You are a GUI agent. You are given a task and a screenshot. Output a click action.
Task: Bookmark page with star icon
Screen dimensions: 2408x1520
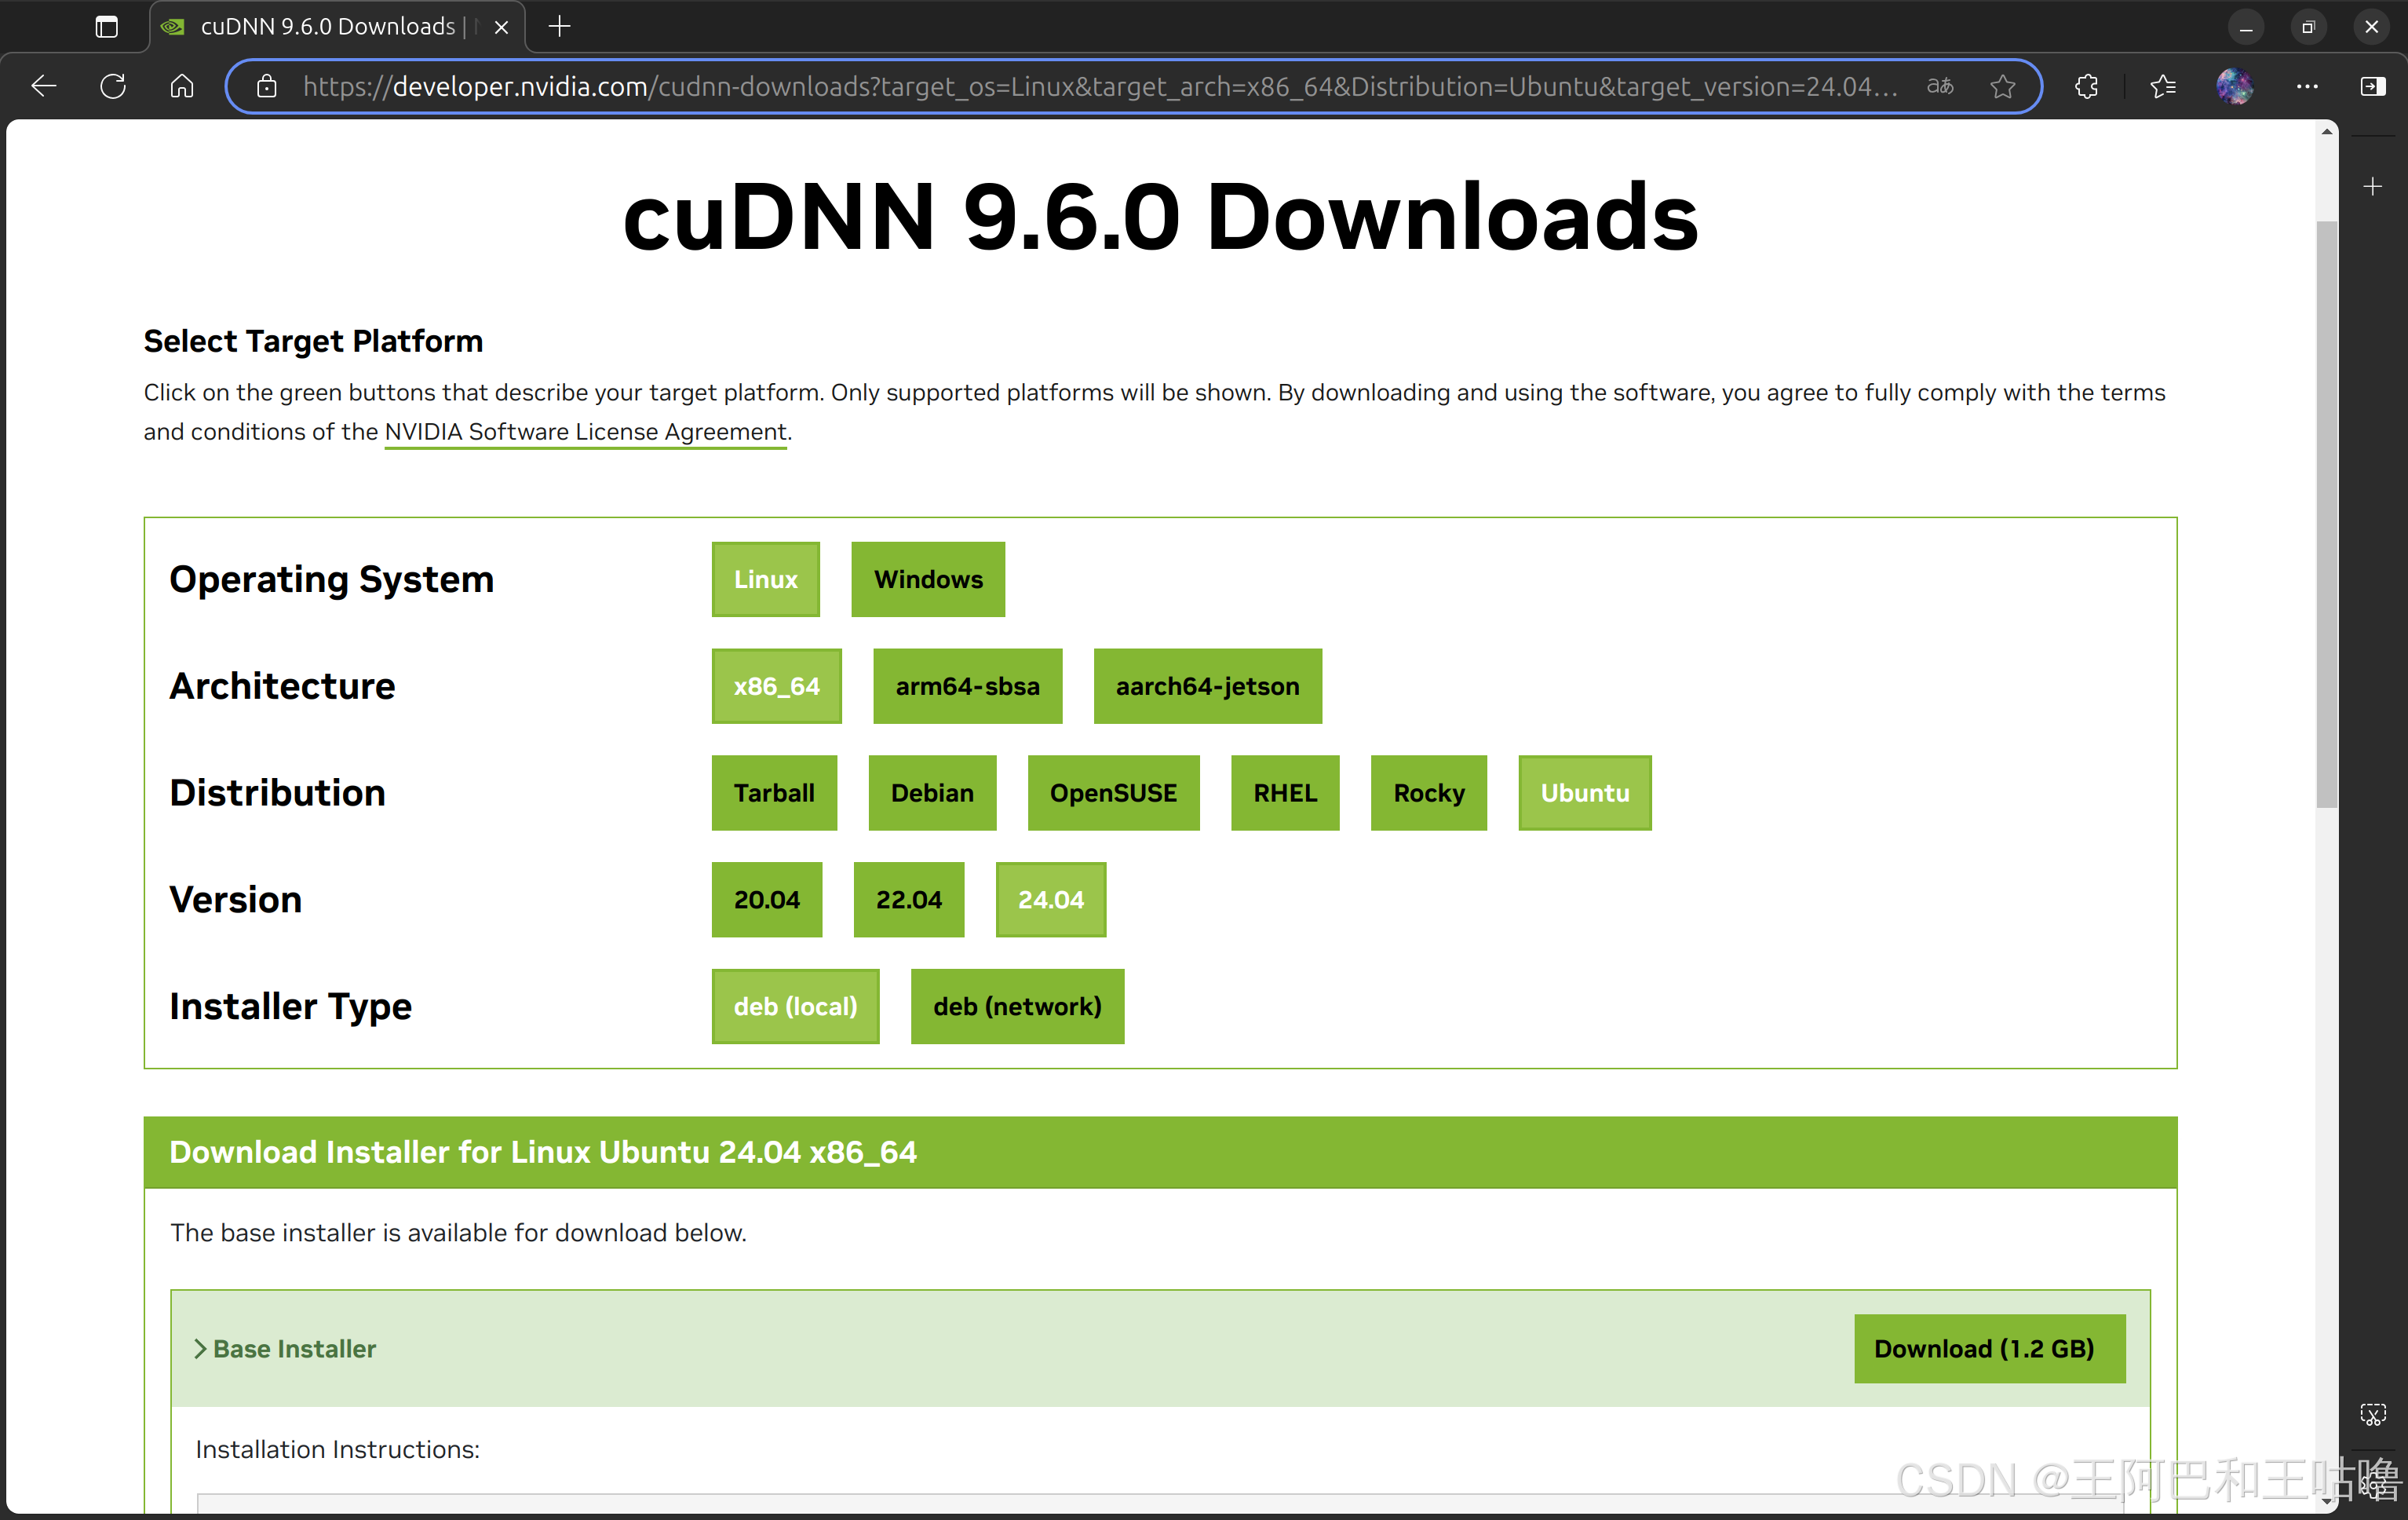2003,87
